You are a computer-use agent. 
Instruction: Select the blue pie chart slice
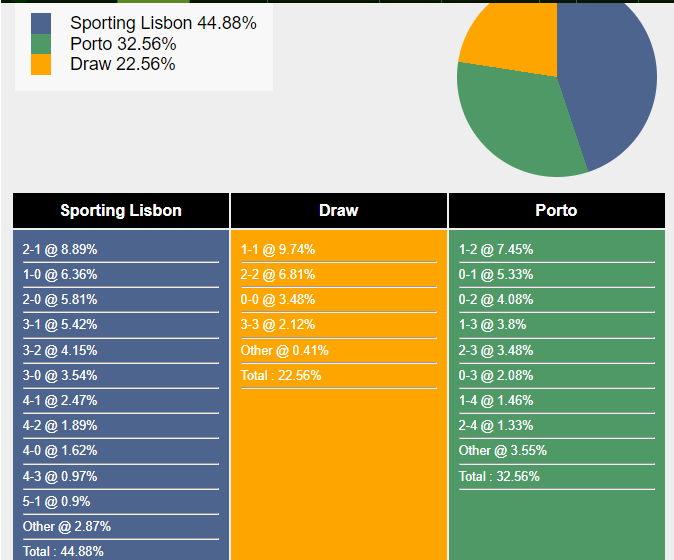pos(610,80)
